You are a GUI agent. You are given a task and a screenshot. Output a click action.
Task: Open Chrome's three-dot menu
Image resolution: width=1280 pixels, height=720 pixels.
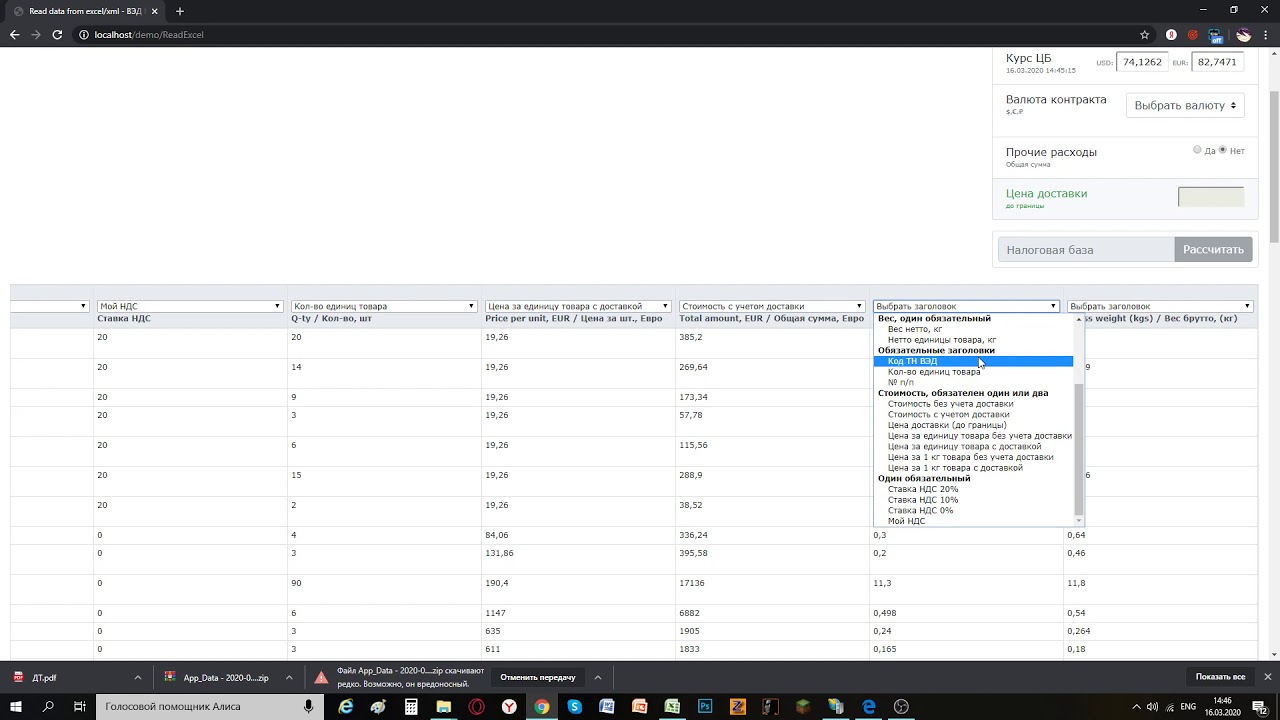(x=1266, y=34)
